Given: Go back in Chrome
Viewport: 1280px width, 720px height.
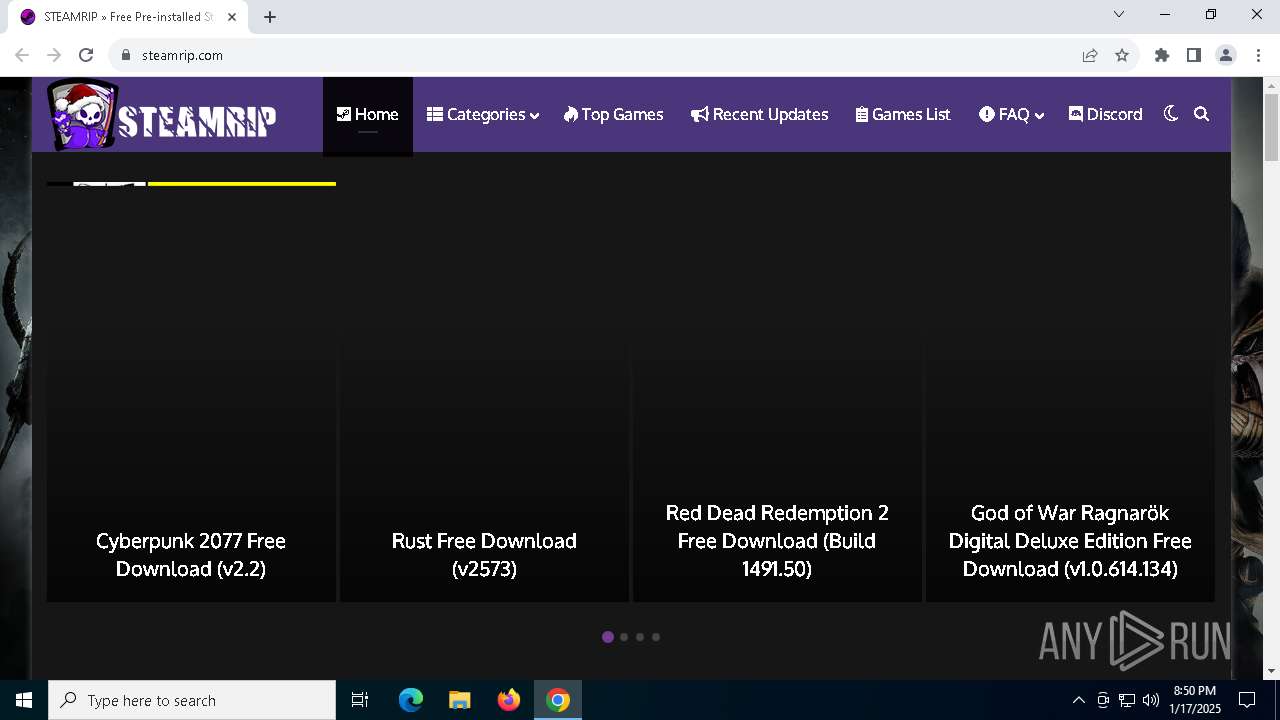Looking at the screenshot, I should (22, 55).
